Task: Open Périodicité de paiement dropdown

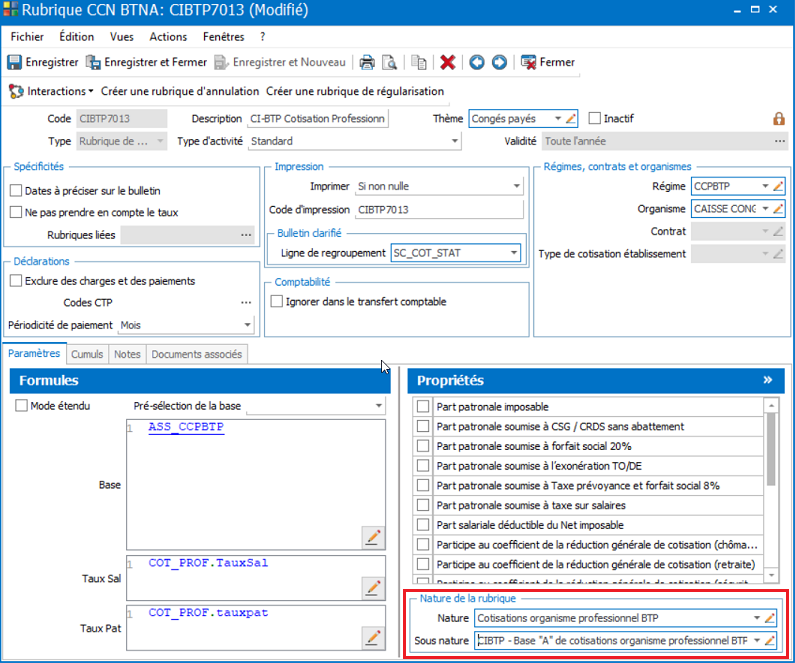Action: pyautogui.click(x=247, y=324)
